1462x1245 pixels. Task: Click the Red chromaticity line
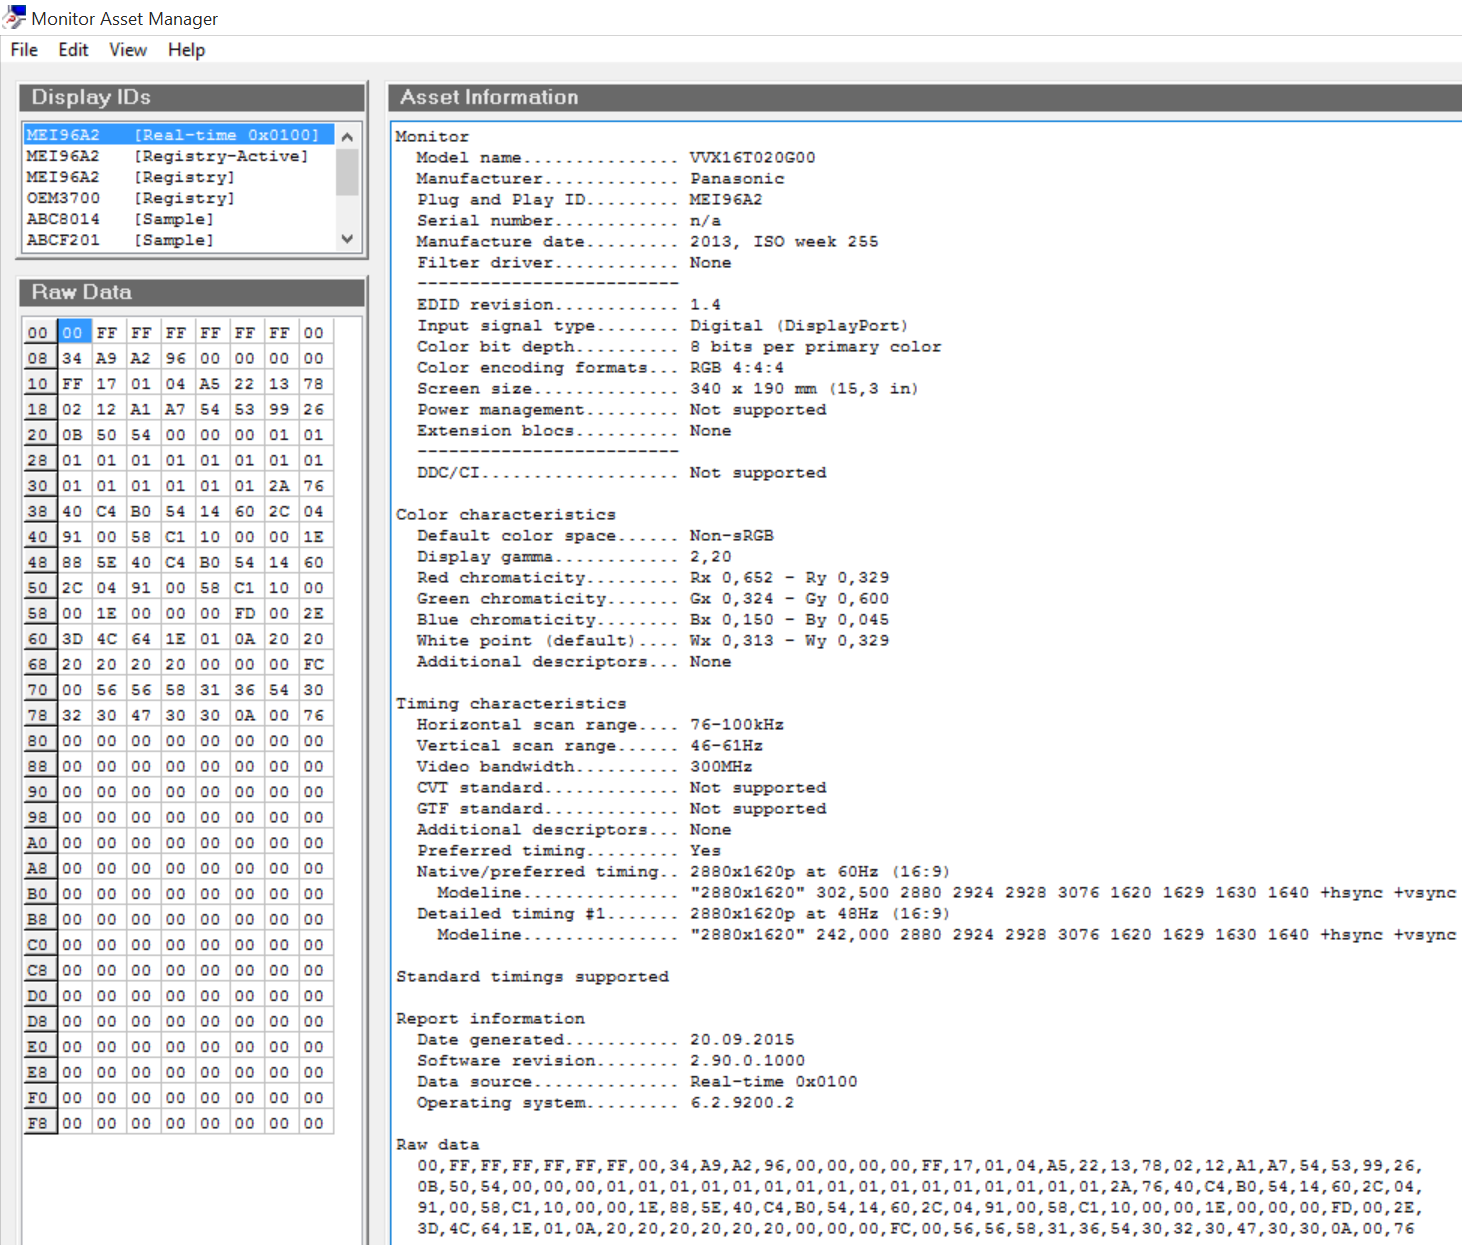(x=653, y=577)
